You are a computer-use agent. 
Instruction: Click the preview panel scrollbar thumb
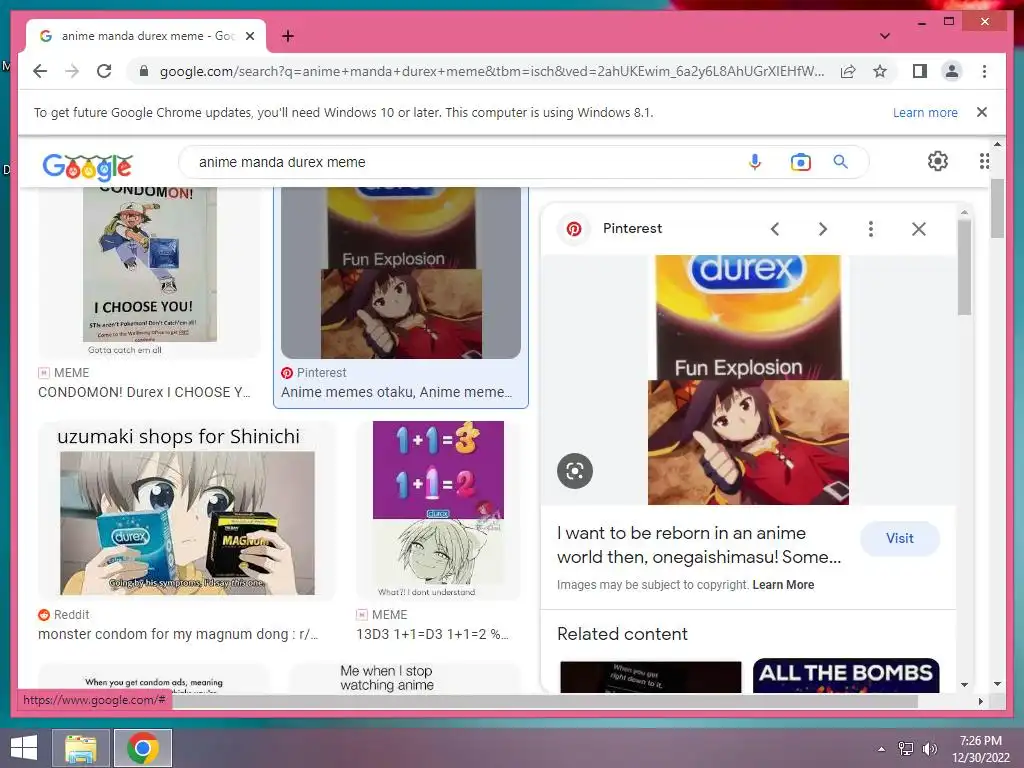tap(965, 267)
